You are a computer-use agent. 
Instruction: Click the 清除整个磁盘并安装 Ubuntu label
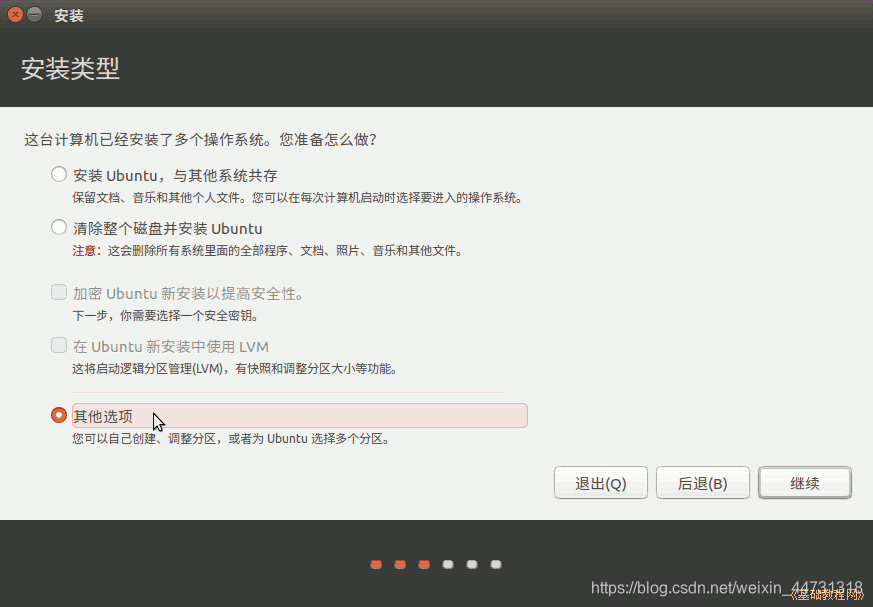(168, 229)
